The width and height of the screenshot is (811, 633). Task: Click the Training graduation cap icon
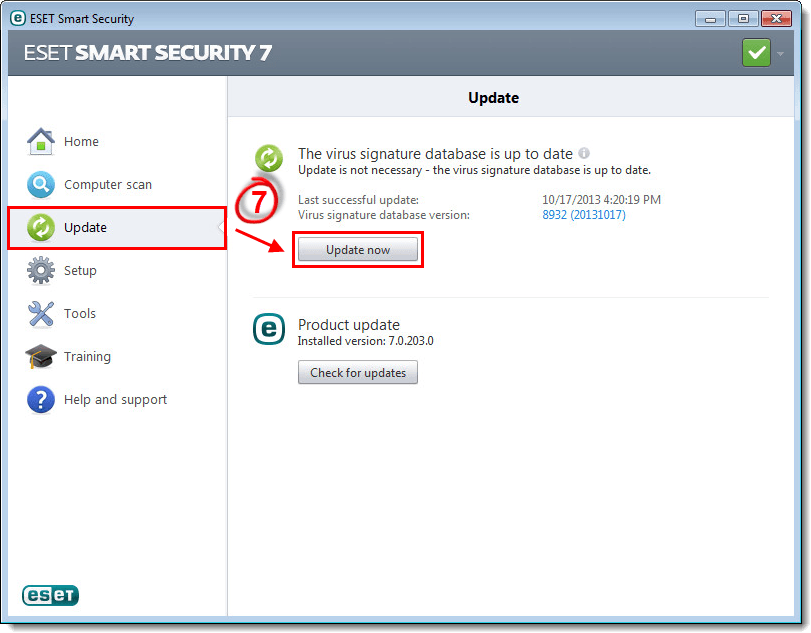click(41, 357)
